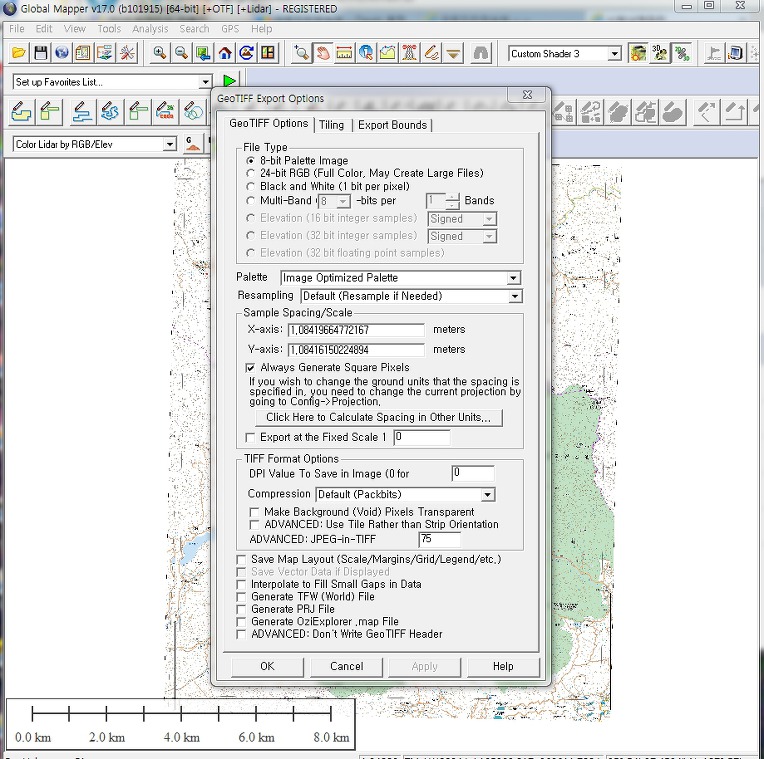Click the four-pane map layout icon
764x759 pixels.
[268, 53]
